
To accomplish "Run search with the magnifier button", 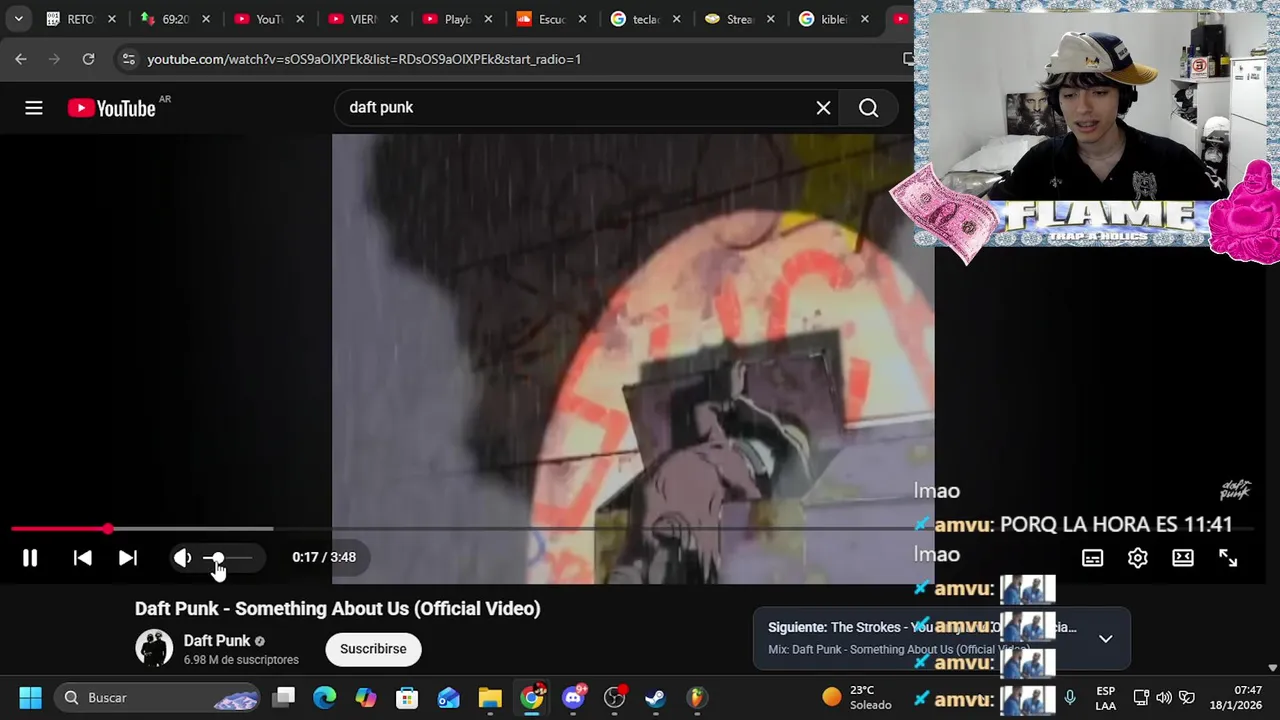I will pyautogui.click(x=868, y=108).
